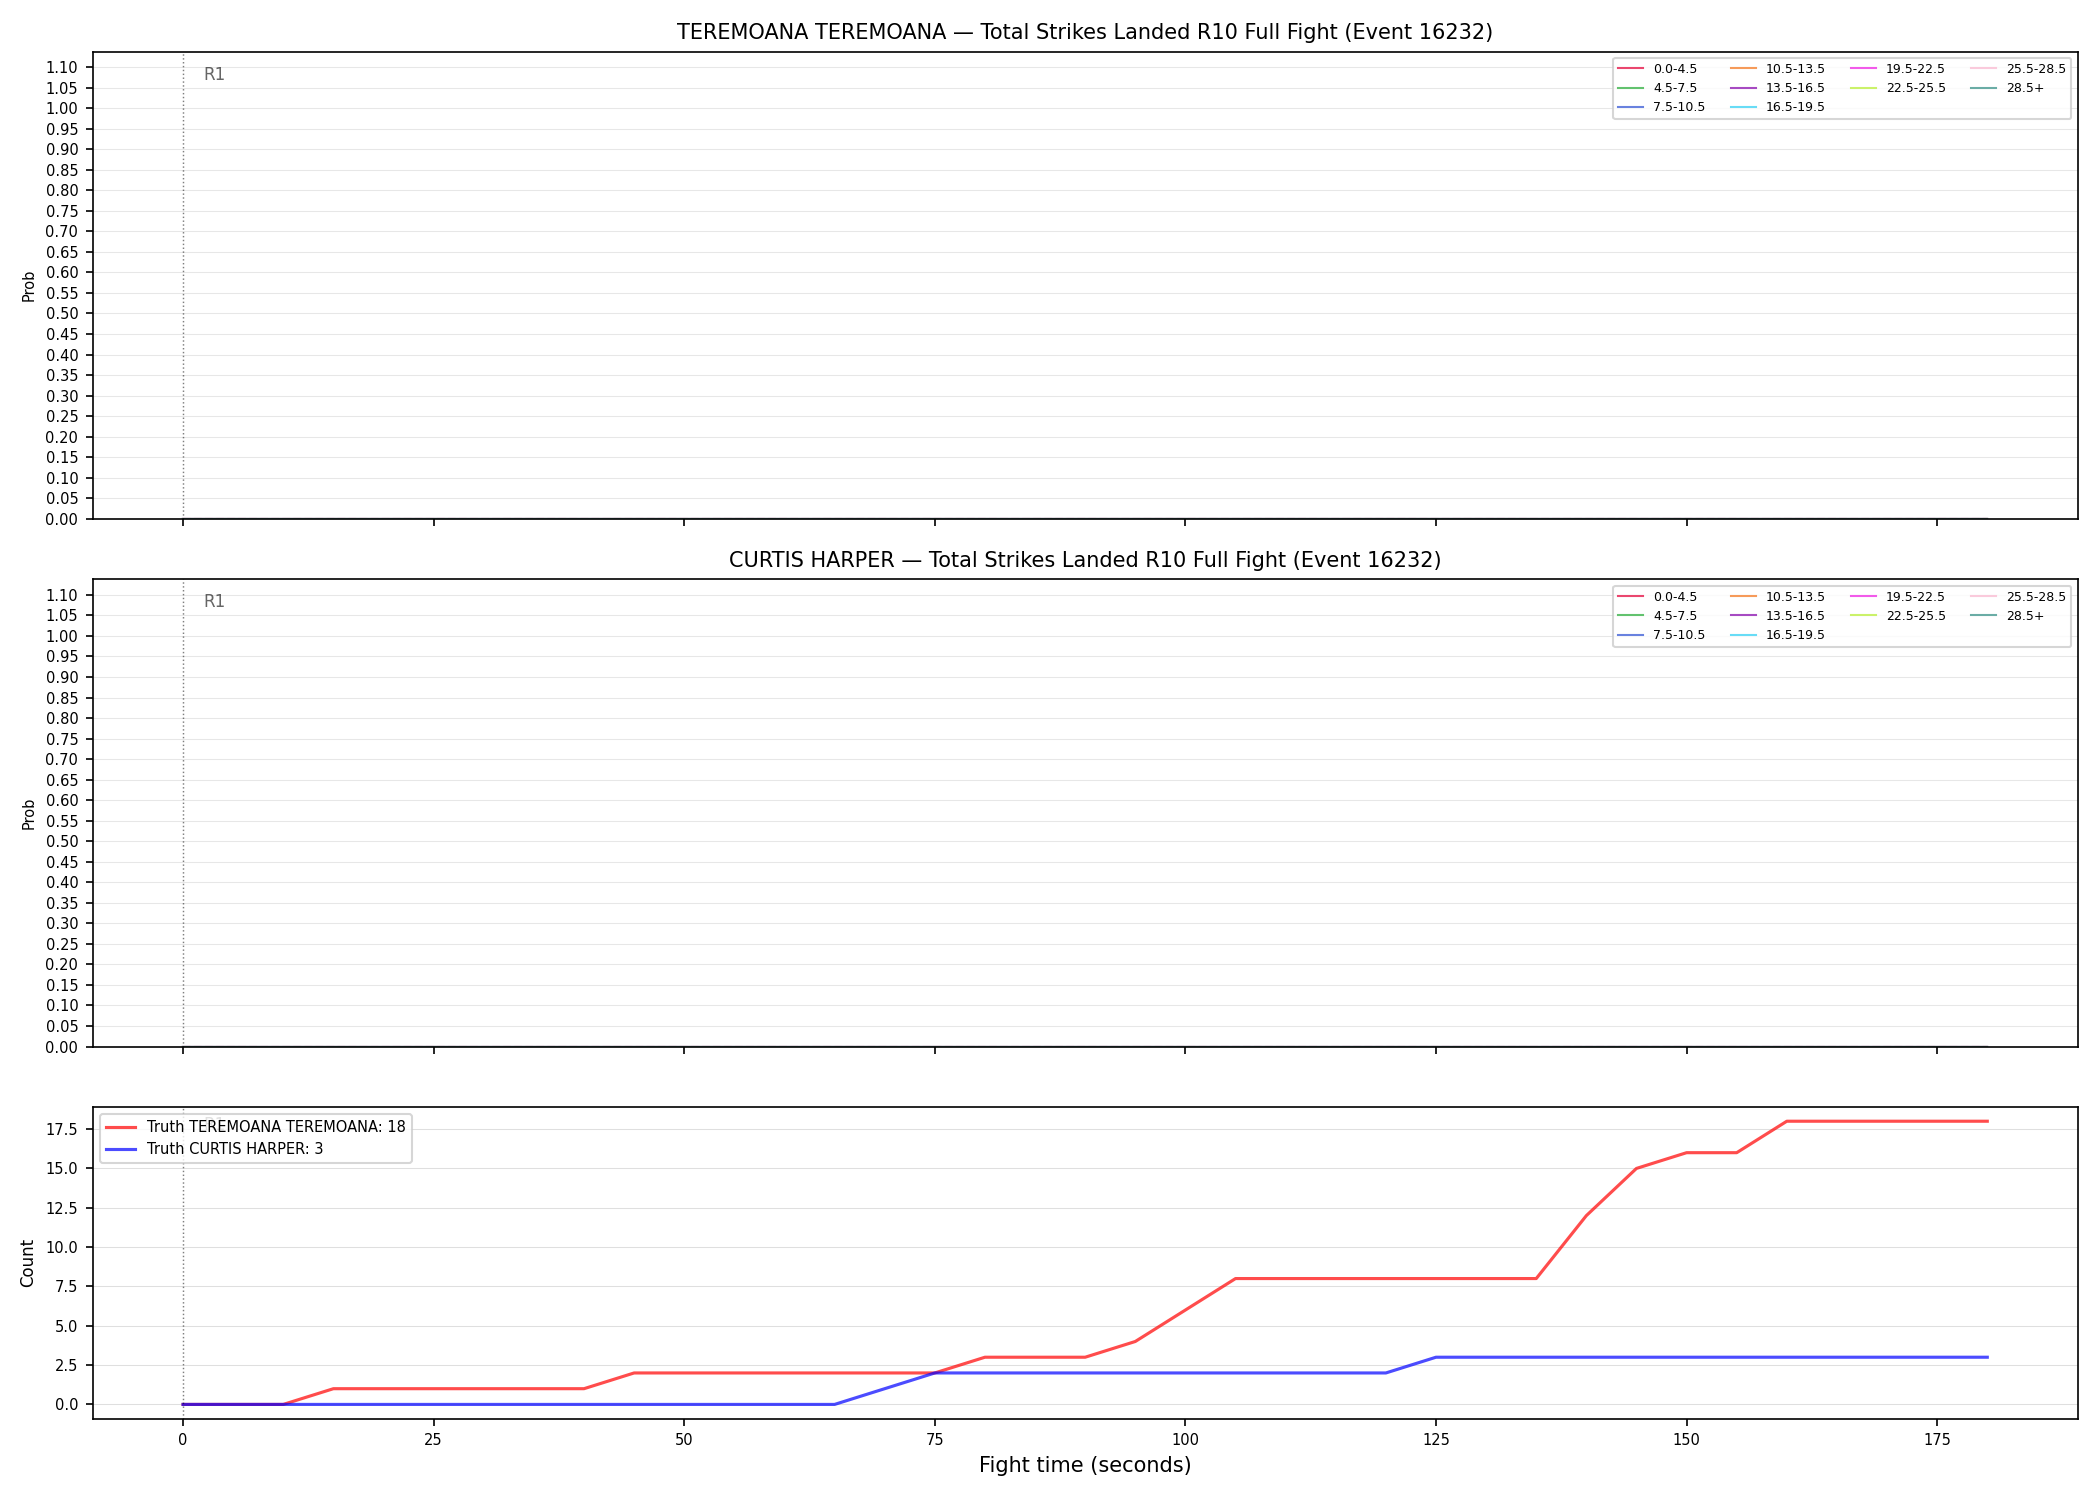Click '22.5-25.5' in TEREMOANA chart legend
Viewport: 2100px width, 1500px height.
(x=1915, y=88)
